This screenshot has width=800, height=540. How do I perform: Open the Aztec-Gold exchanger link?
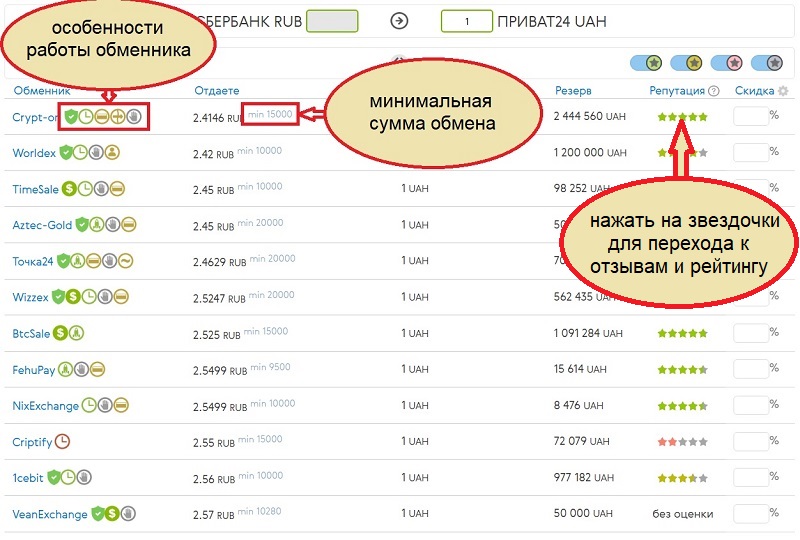[42, 225]
